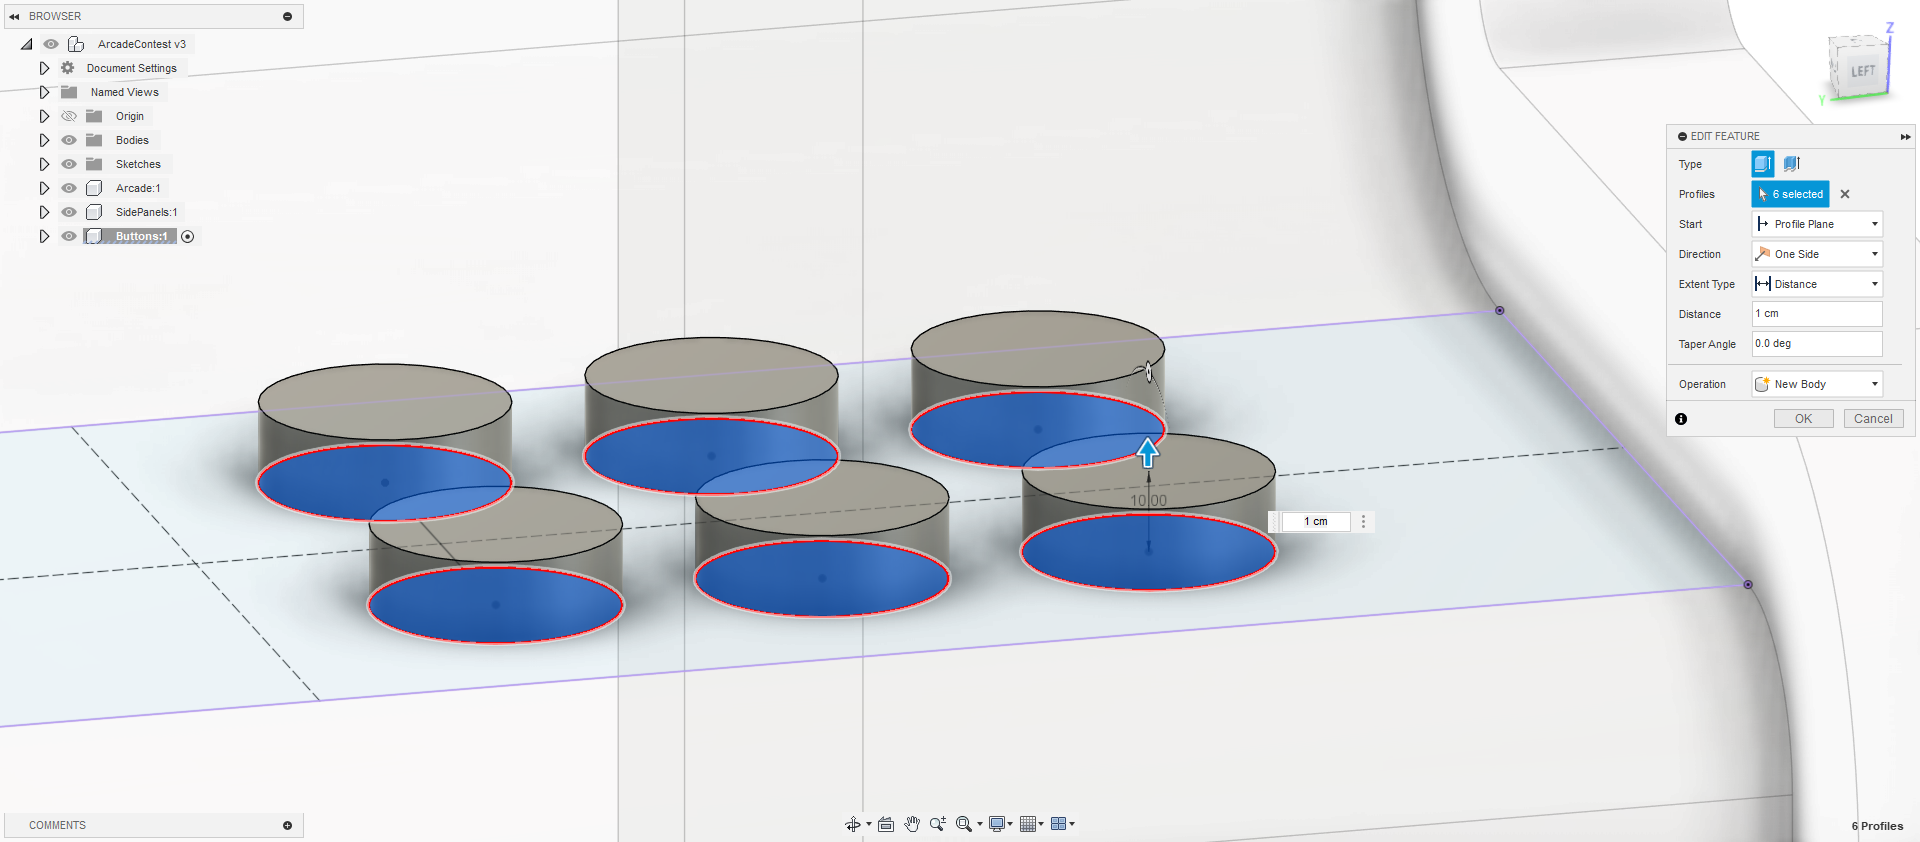Image resolution: width=1920 pixels, height=842 pixels.
Task: Select the solid Extrude type icon
Action: 1763,164
